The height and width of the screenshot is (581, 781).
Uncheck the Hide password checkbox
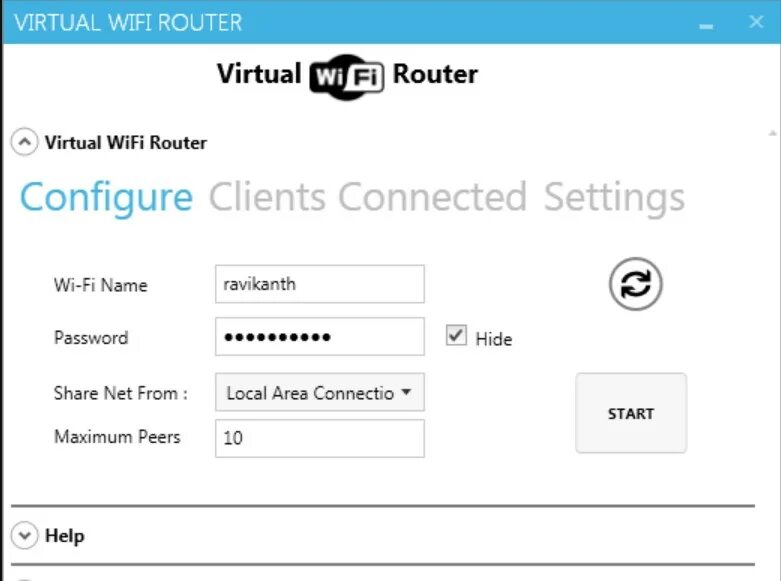pyautogui.click(x=456, y=335)
